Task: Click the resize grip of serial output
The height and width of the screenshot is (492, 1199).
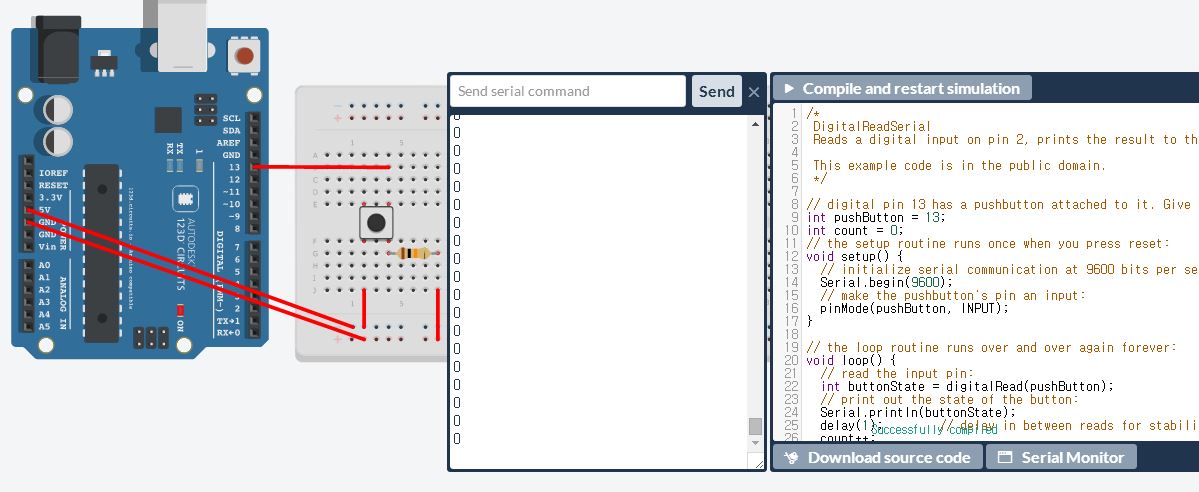Action: tap(758, 462)
